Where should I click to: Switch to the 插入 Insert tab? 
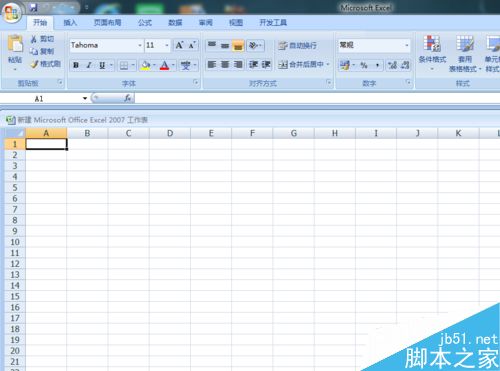70,23
